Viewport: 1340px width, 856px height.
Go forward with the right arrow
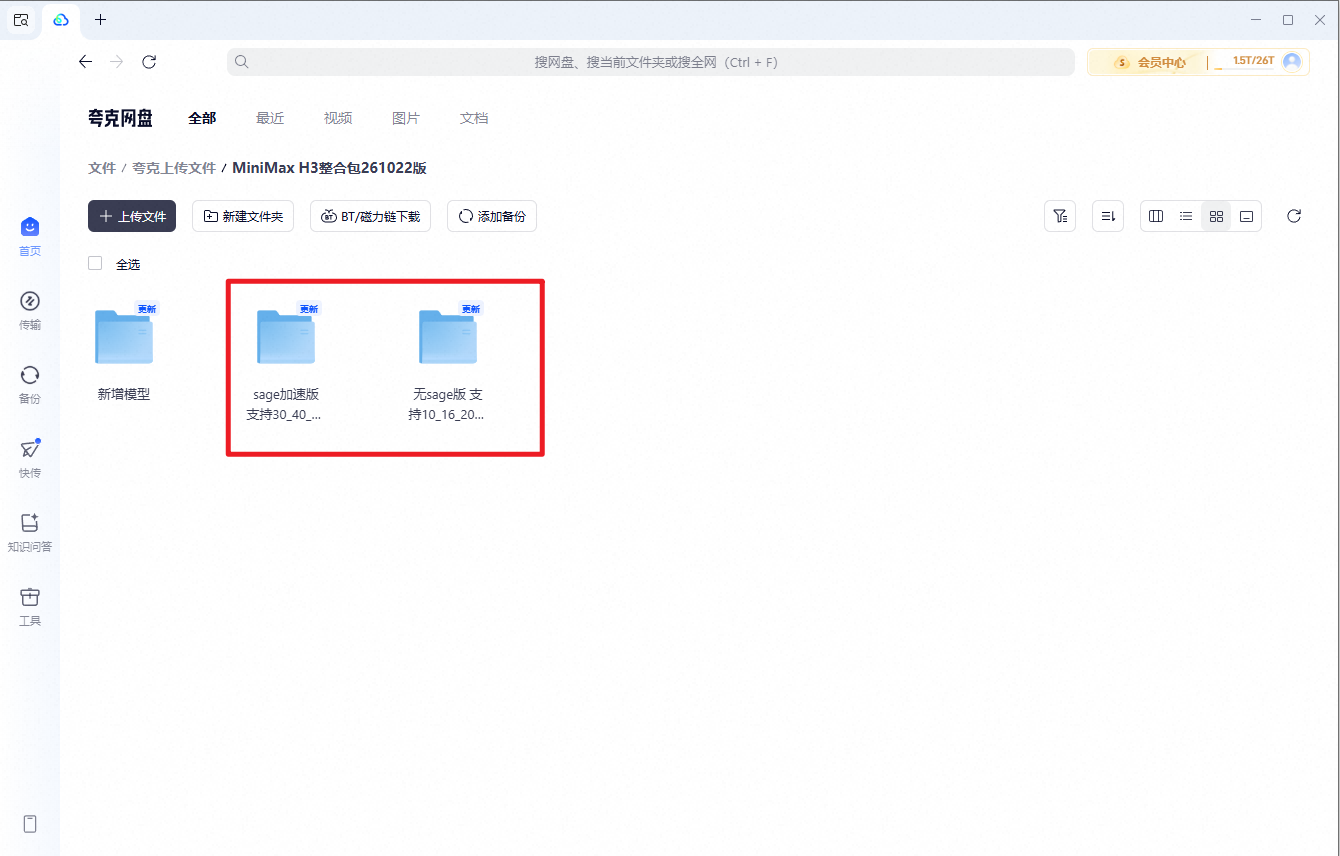pos(117,62)
